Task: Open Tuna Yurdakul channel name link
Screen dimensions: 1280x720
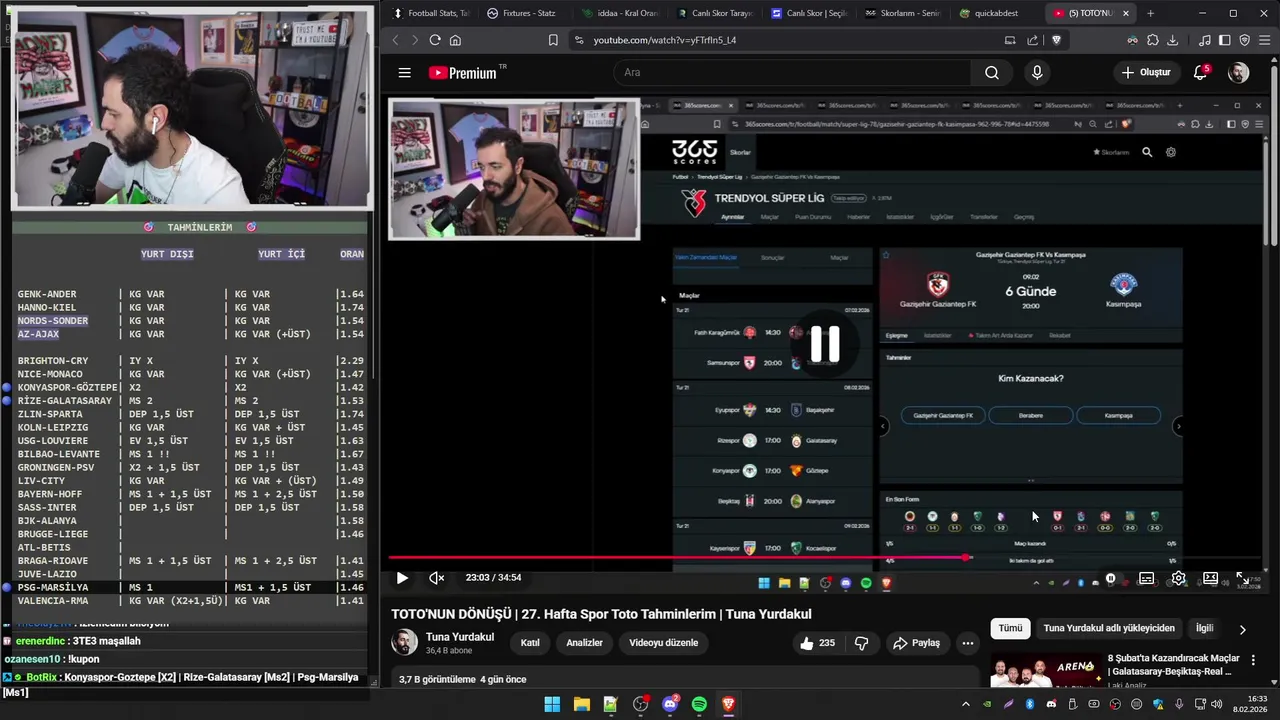Action: 460,637
